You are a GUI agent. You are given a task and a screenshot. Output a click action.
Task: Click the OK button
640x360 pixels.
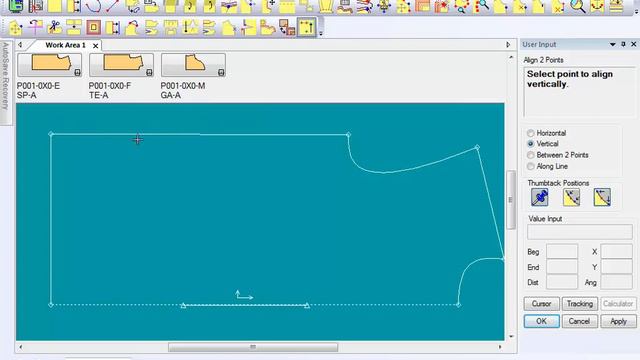(x=541, y=321)
